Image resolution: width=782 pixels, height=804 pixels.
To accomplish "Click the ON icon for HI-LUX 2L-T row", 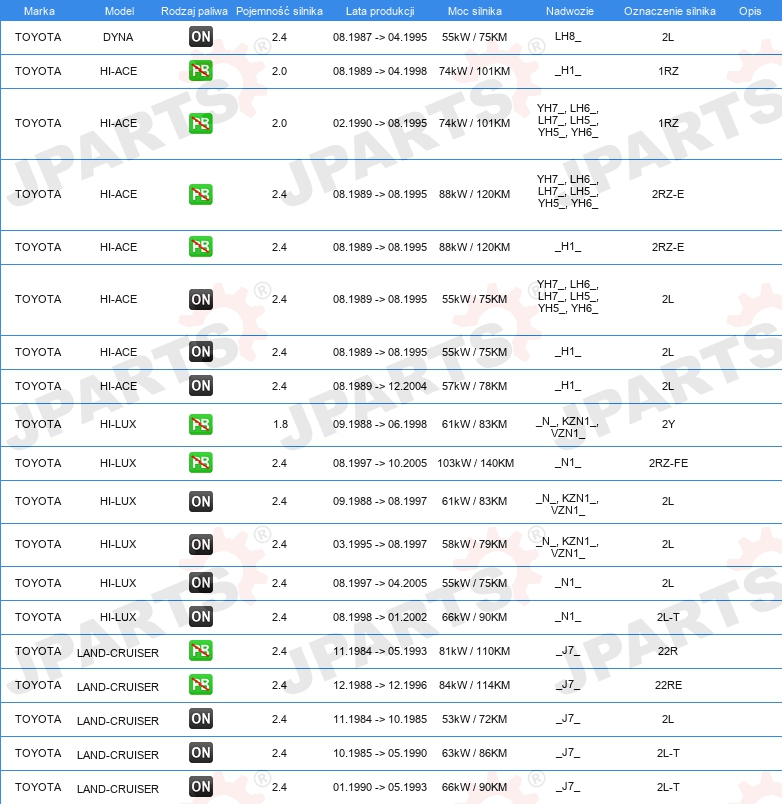I will click(x=200, y=617).
